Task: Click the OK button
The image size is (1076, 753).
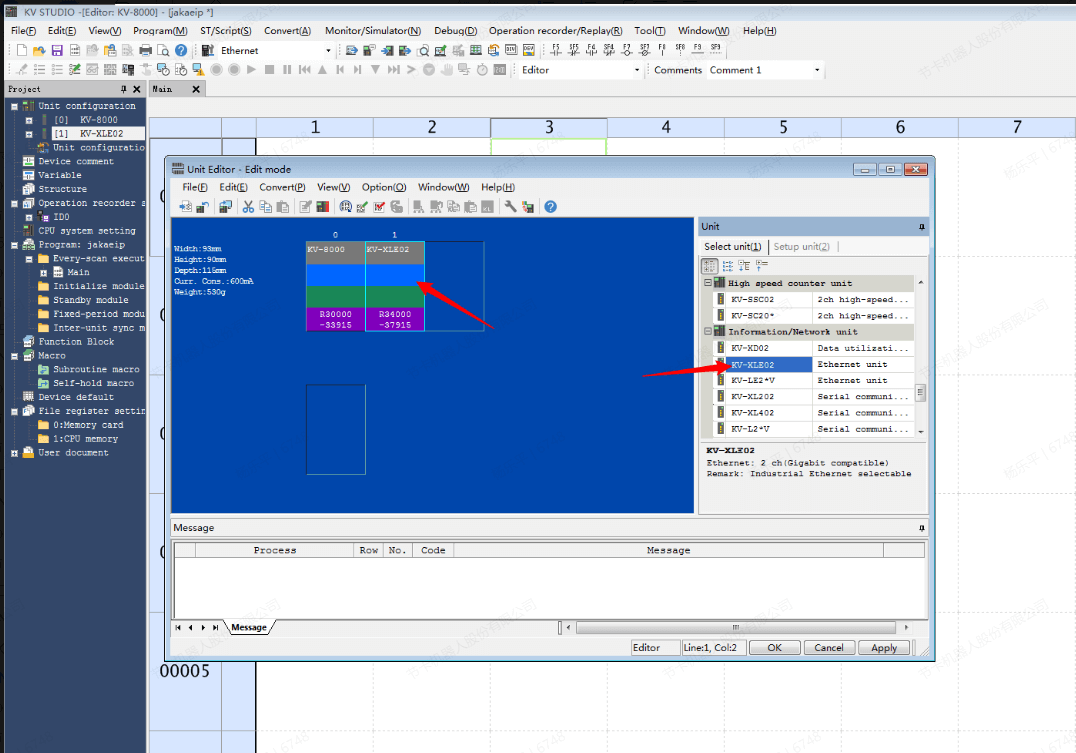Action: point(774,647)
